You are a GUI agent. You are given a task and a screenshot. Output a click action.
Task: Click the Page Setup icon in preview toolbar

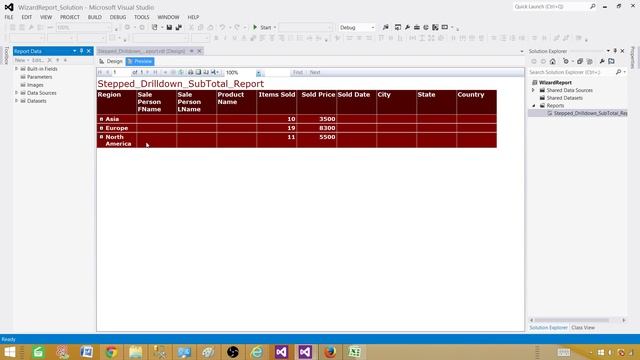[206, 72]
